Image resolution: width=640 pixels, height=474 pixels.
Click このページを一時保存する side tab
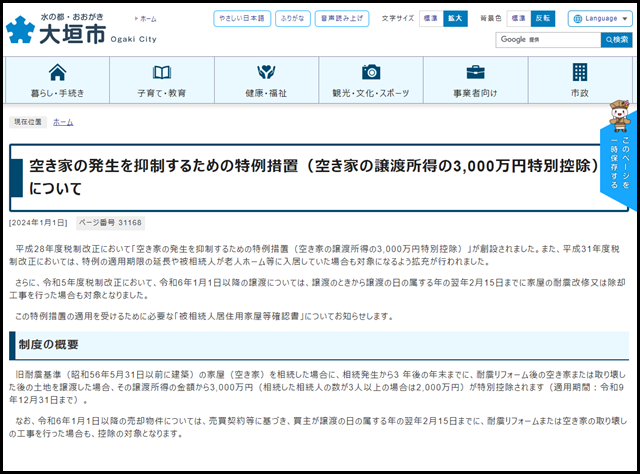(620, 163)
